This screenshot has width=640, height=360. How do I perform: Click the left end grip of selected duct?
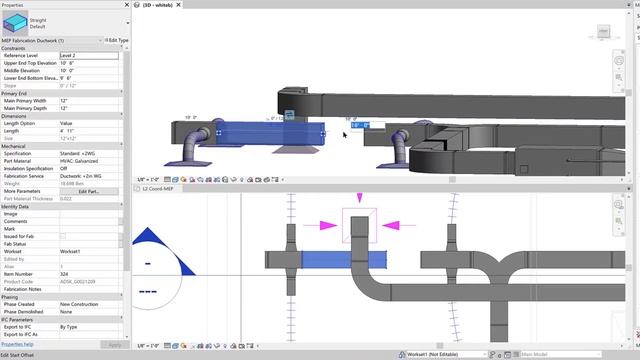219,133
